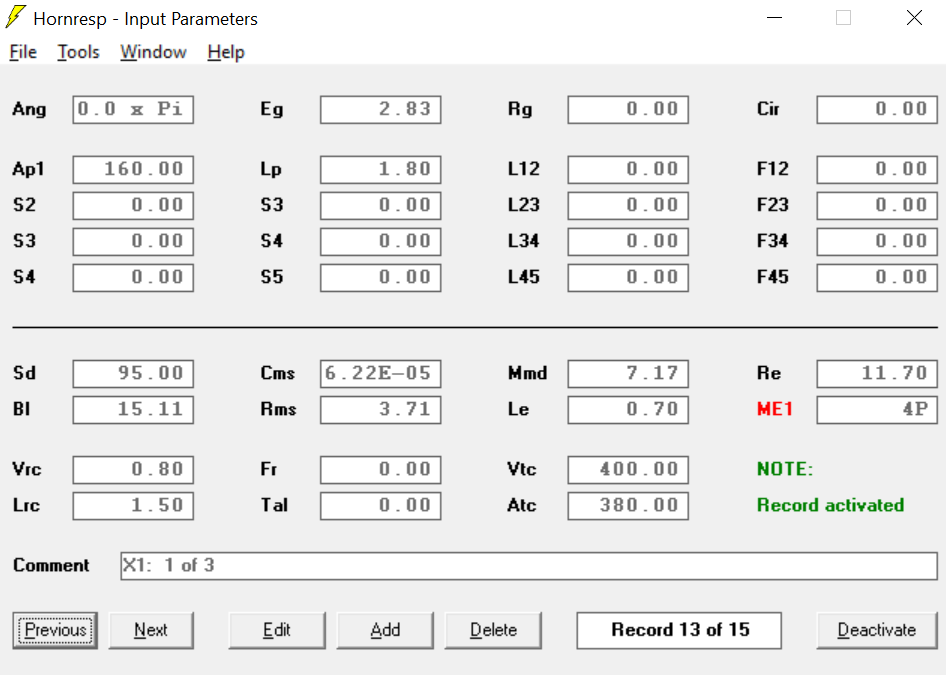This screenshot has width=946, height=675.
Task: Click the Fr input field
Action: pyautogui.click(x=381, y=470)
